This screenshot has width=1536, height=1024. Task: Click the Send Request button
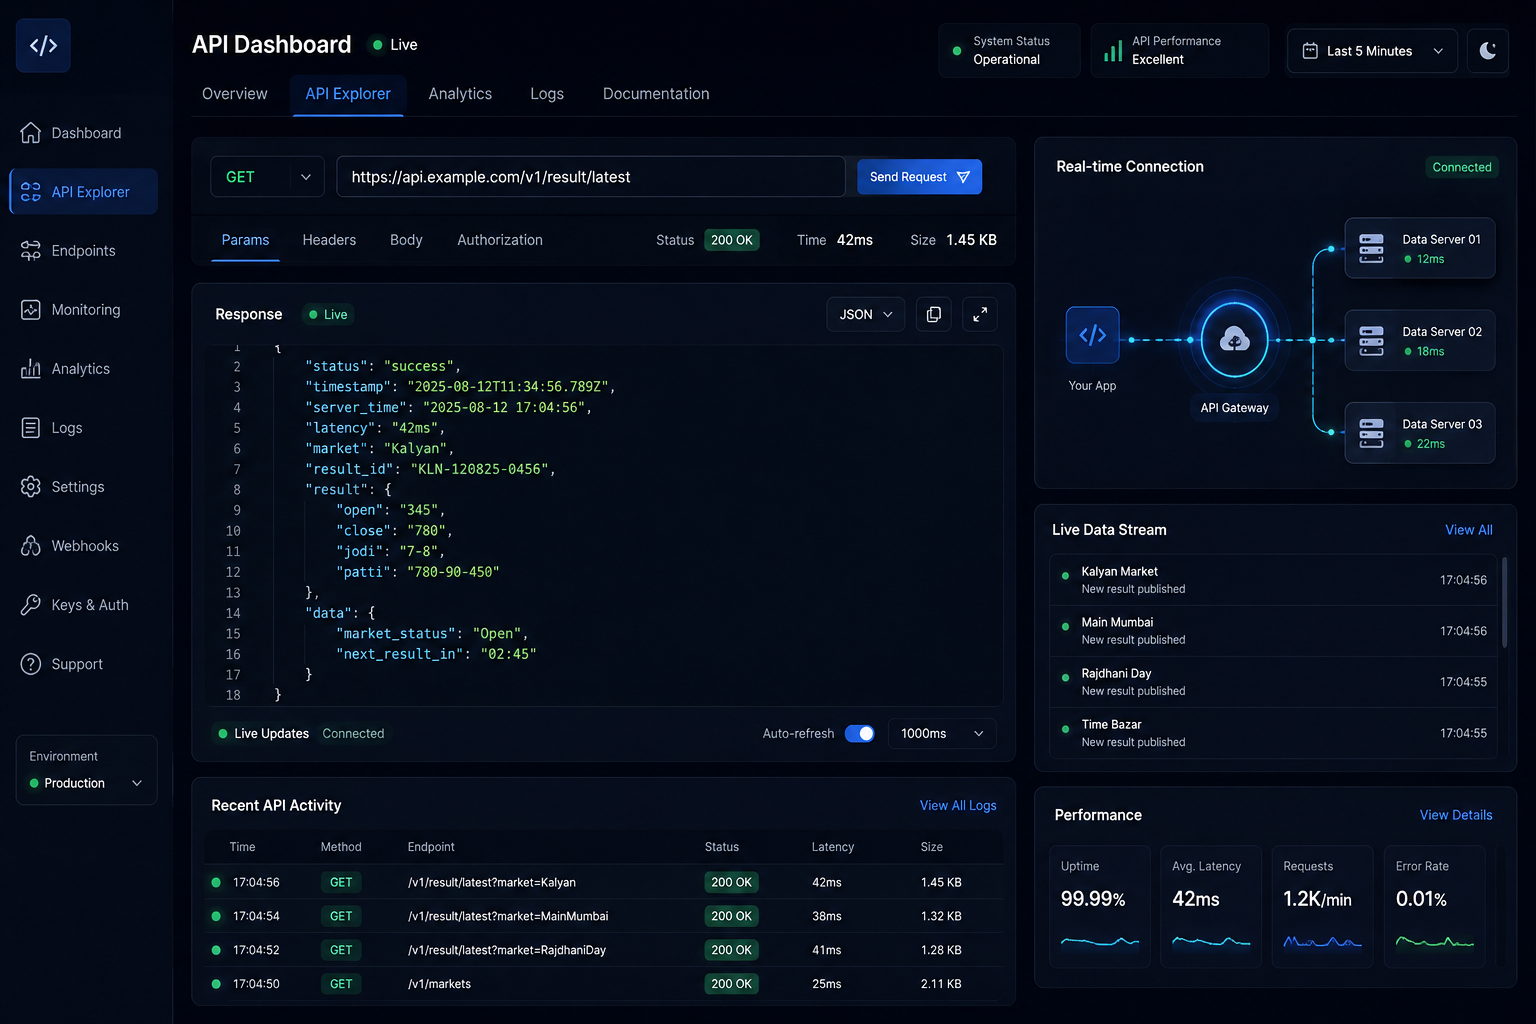click(x=919, y=177)
